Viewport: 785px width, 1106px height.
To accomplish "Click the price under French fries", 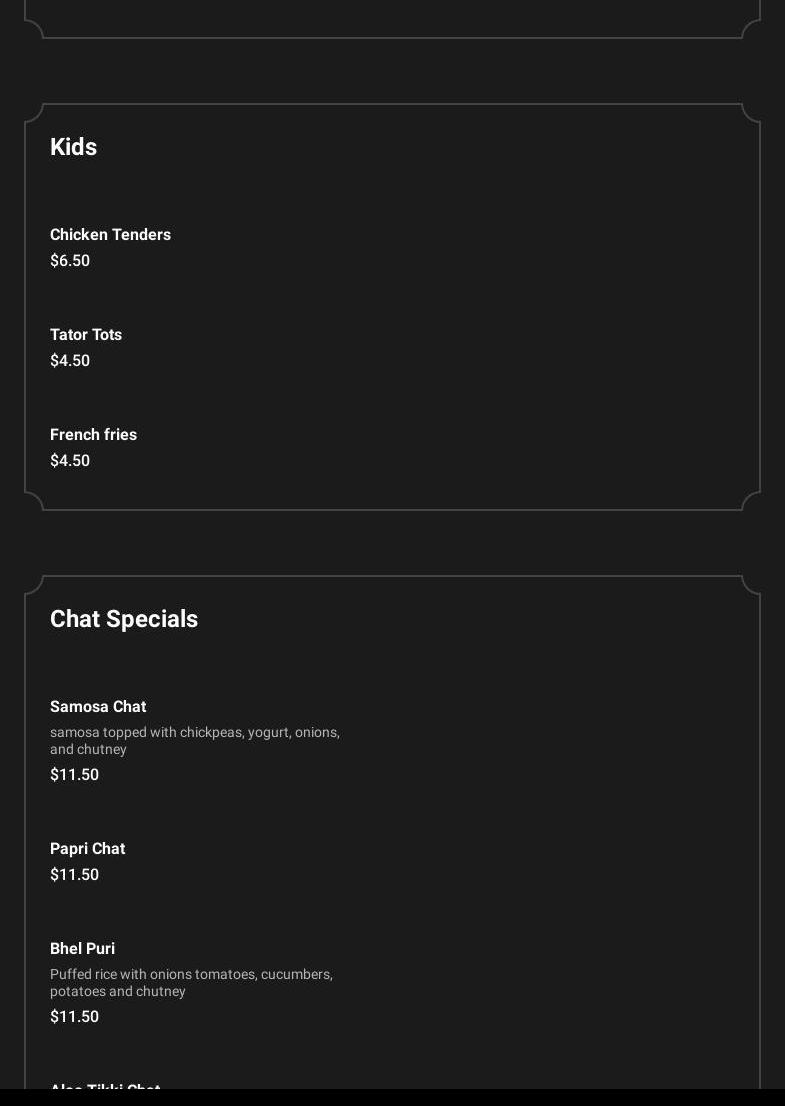I will 70,461.
